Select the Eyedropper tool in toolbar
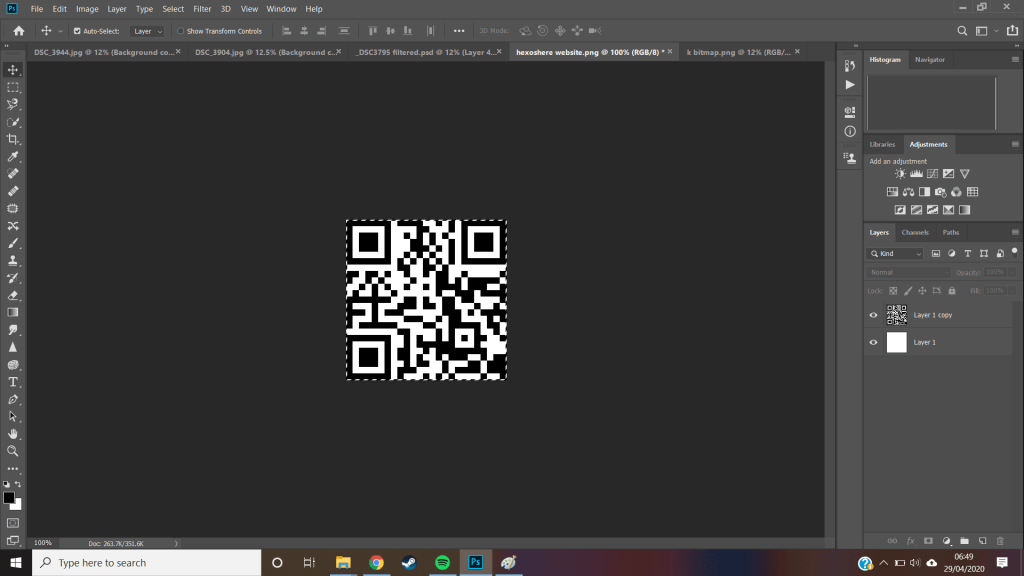Image resolution: width=1024 pixels, height=576 pixels. 13,157
